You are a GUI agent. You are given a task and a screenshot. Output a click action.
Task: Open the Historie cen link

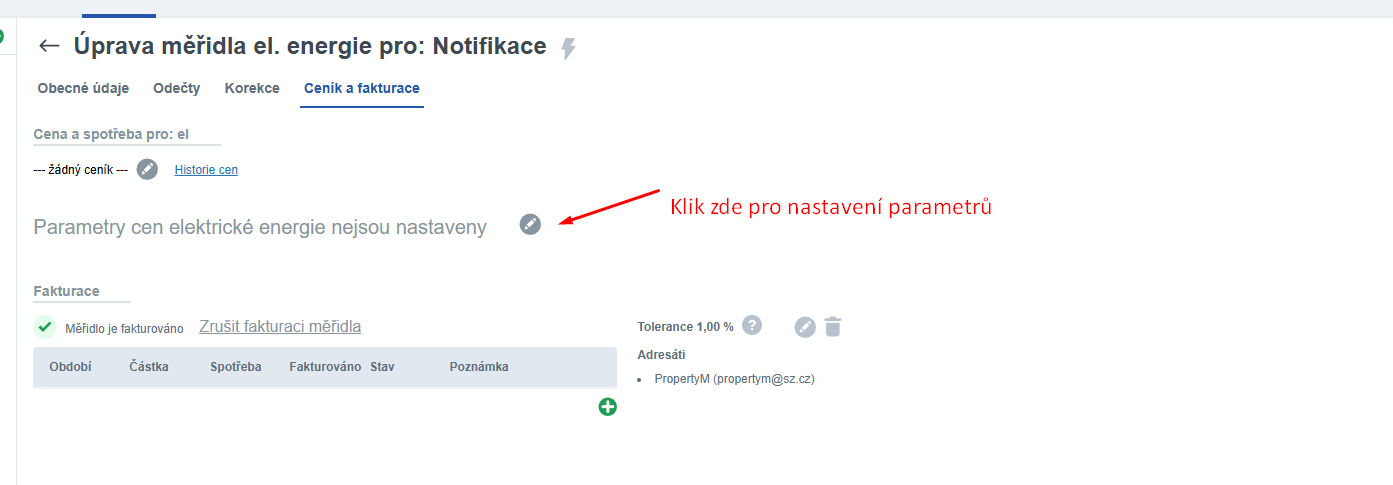(206, 170)
